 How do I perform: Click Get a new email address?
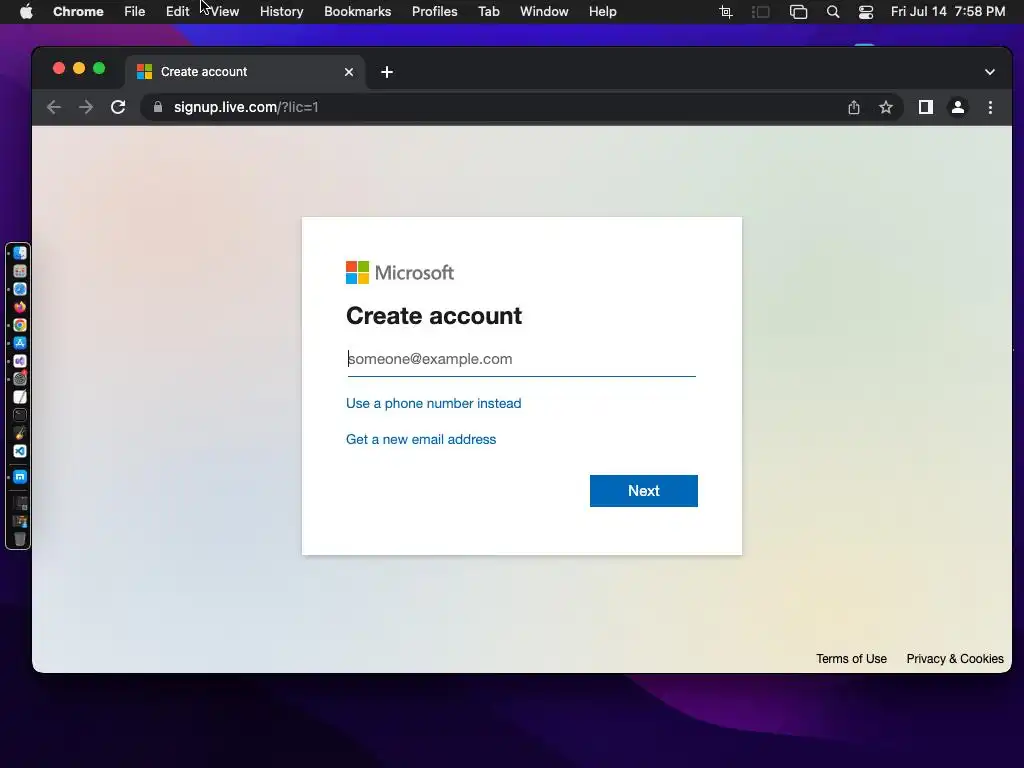point(421,440)
